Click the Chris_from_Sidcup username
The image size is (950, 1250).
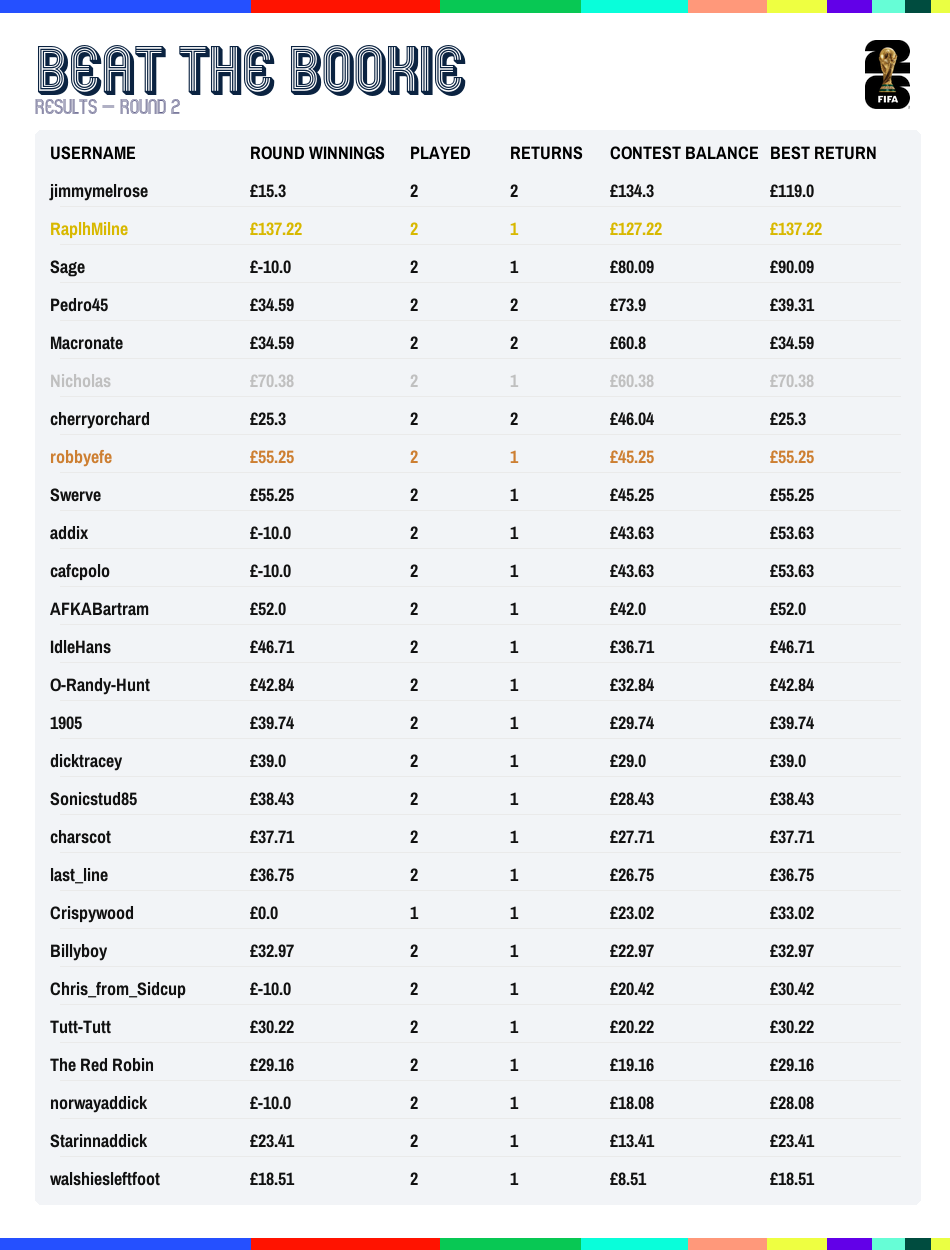pyautogui.click(x=118, y=989)
